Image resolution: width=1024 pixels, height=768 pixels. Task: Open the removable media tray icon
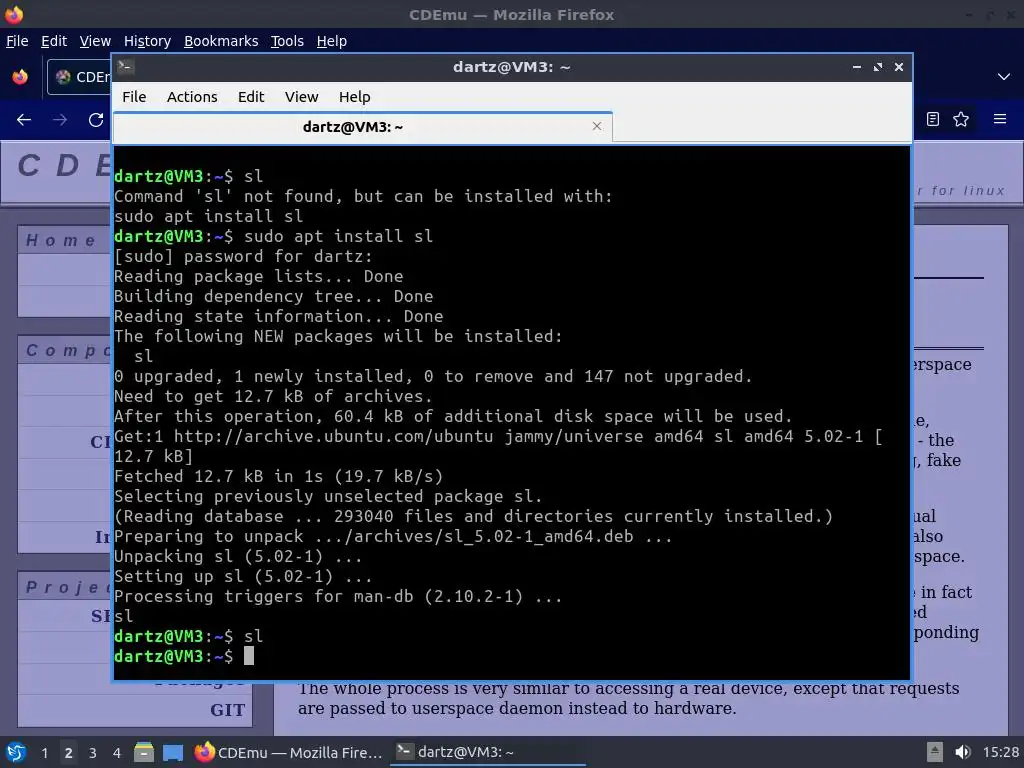click(x=935, y=752)
